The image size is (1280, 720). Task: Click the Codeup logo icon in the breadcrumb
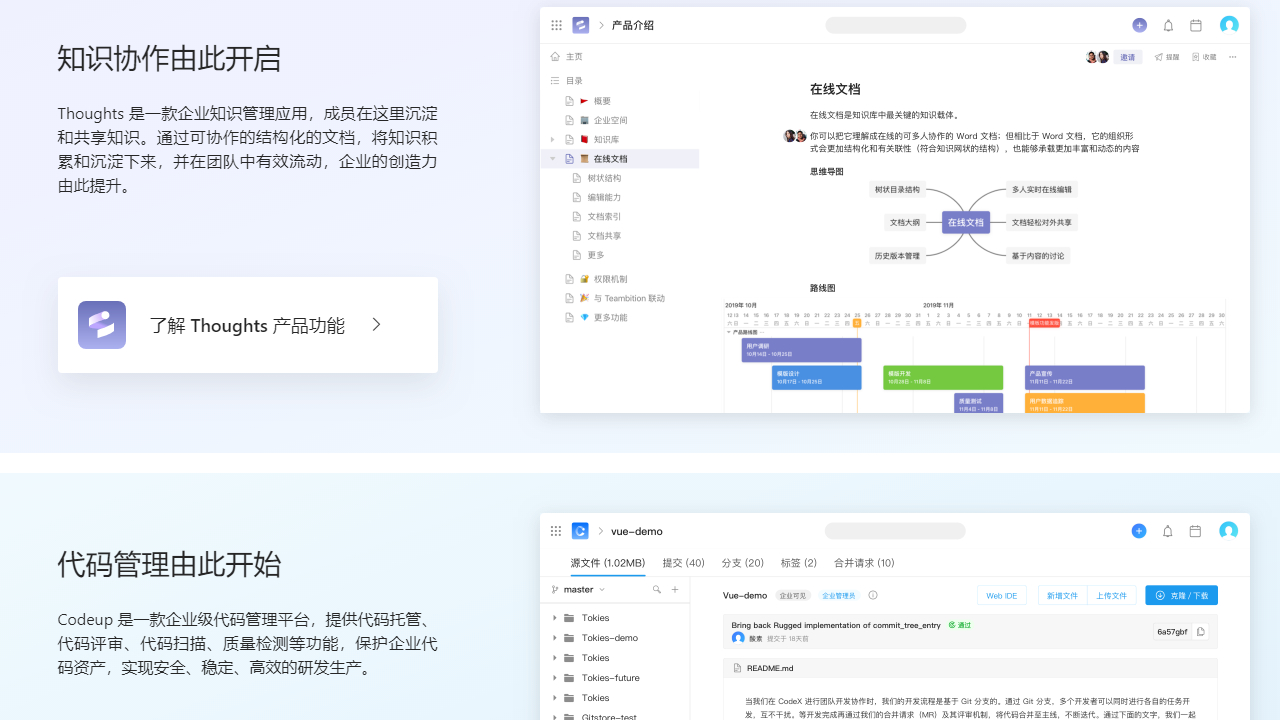pos(580,531)
